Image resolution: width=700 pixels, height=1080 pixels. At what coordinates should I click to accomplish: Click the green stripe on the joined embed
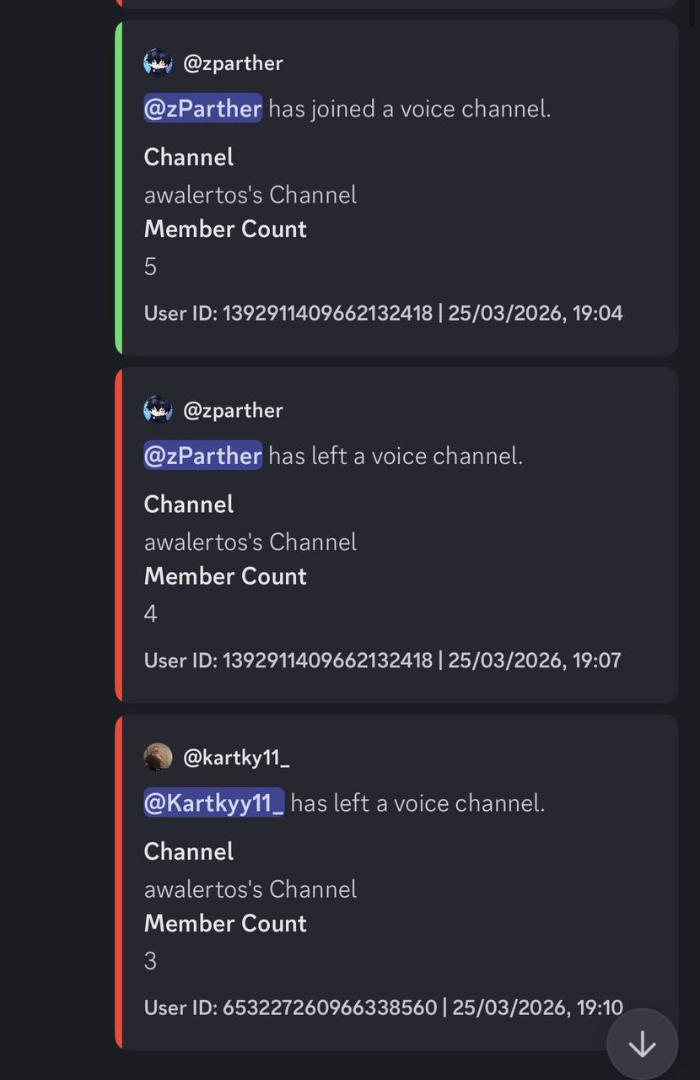tap(119, 187)
